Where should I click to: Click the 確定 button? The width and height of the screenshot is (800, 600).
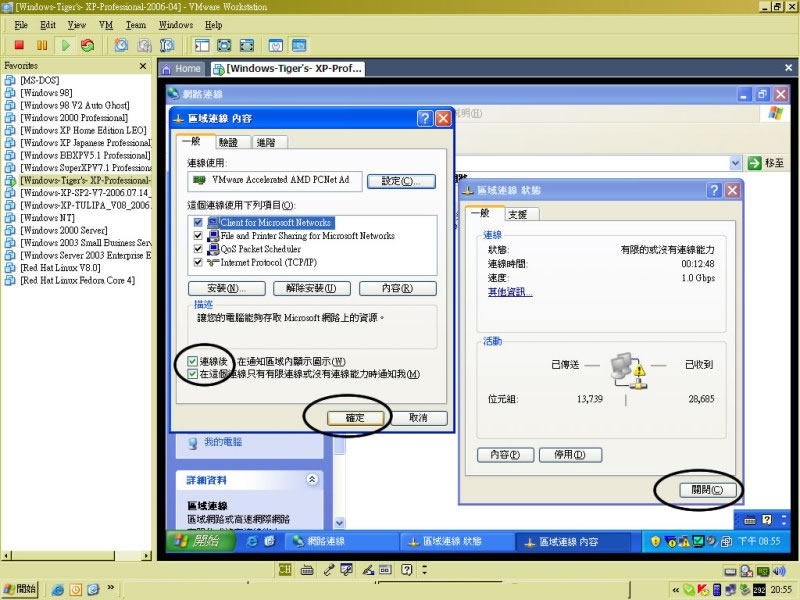tap(355, 418)
